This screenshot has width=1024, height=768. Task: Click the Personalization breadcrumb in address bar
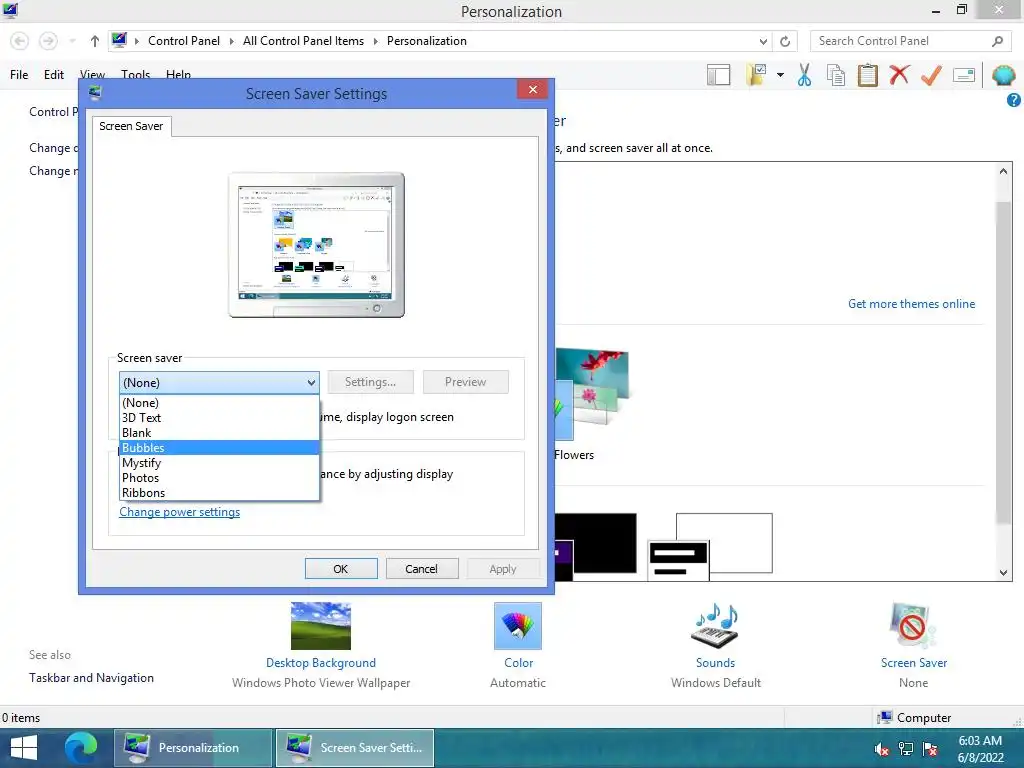pos(426,41)
